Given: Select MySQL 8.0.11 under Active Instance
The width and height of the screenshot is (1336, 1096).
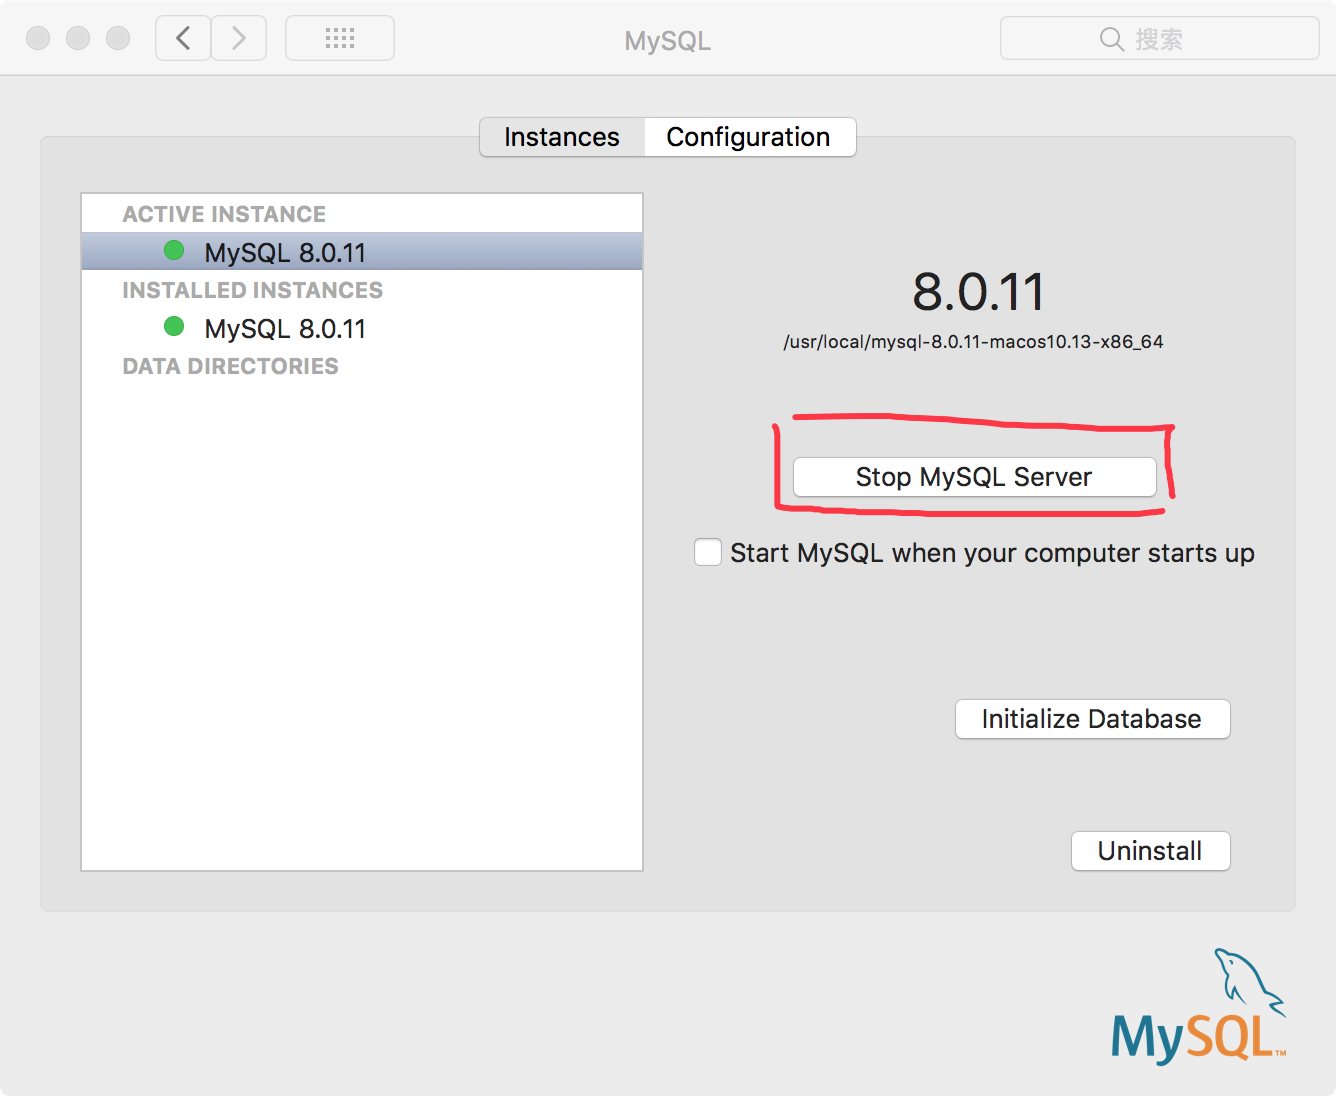Looking at the screenshot, I should tap(362, 252).
